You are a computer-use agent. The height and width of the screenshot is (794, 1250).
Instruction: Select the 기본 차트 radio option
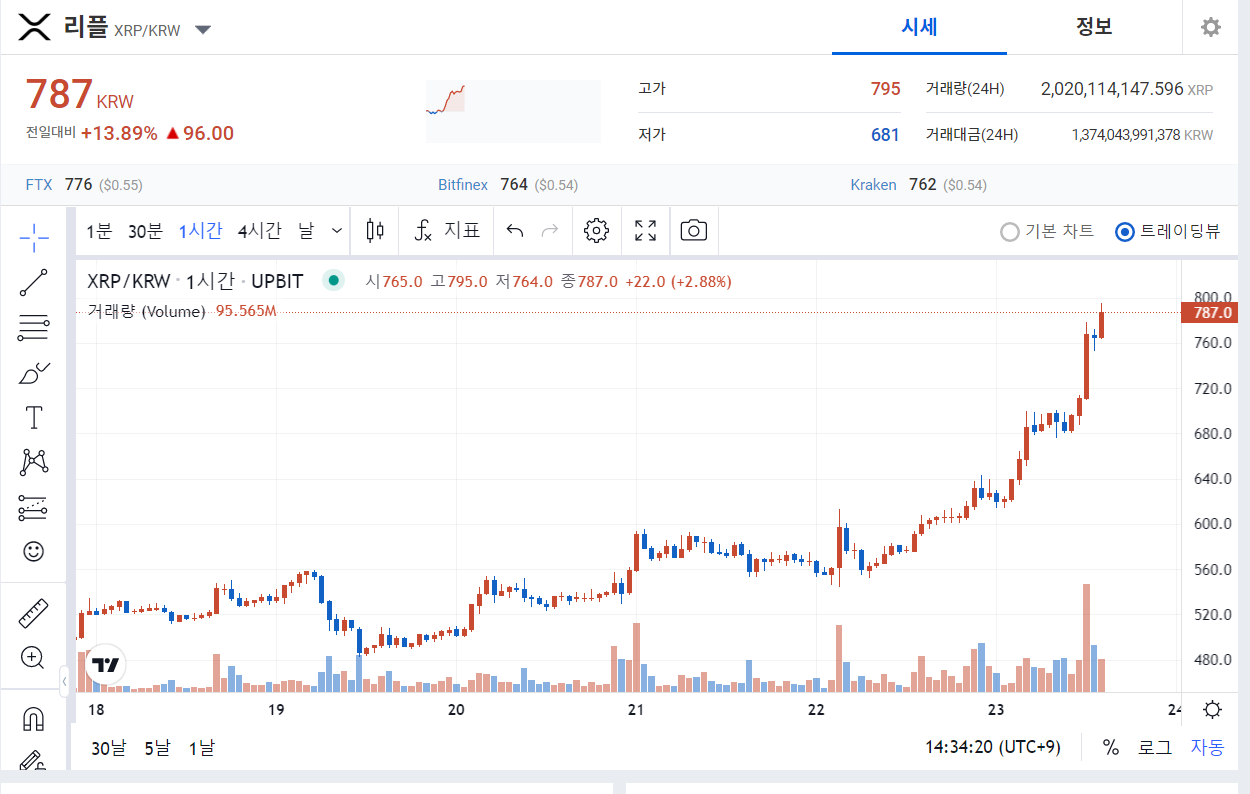[x=1047, y=231]
